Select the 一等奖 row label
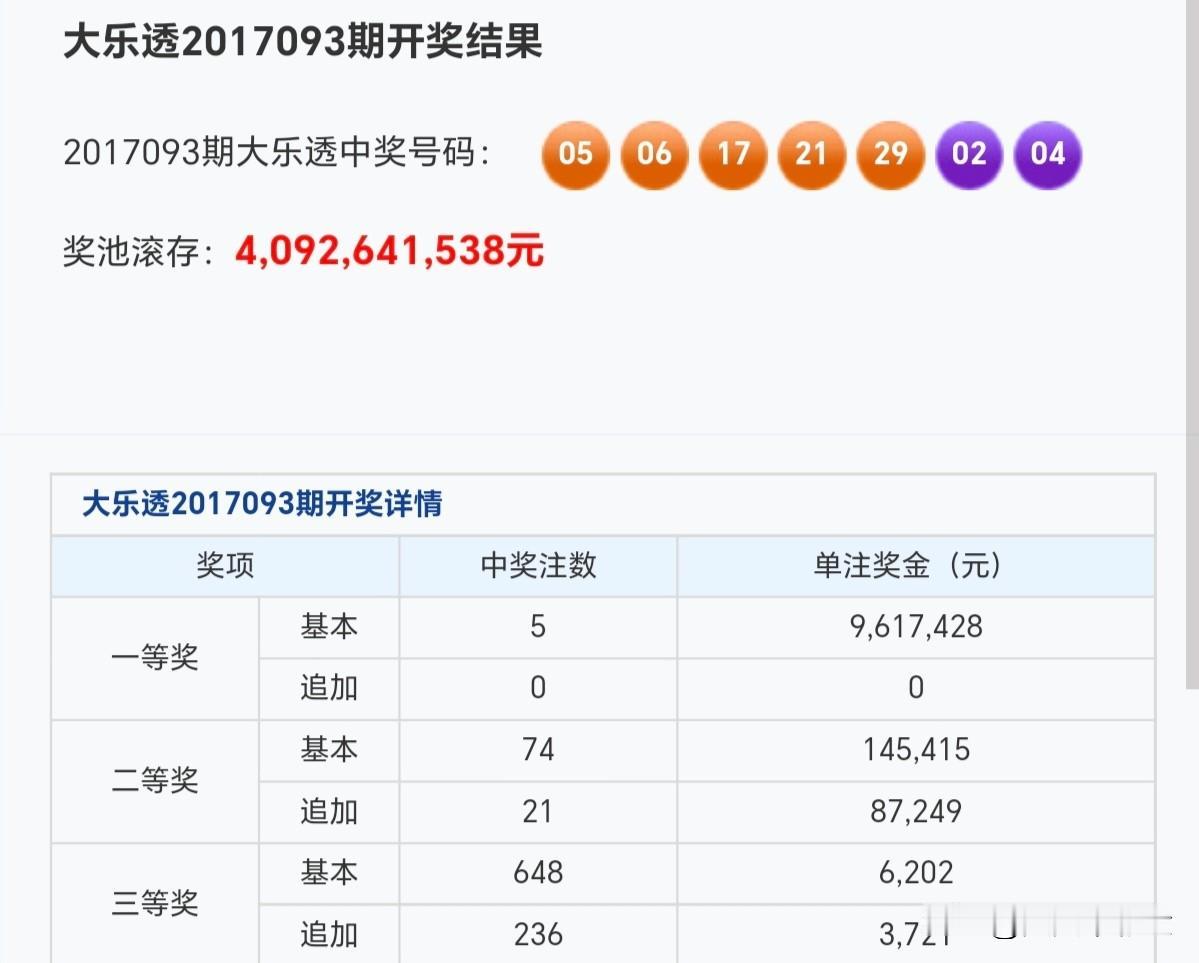Viewport: 1199px width, 963px height. coord(154,658)
